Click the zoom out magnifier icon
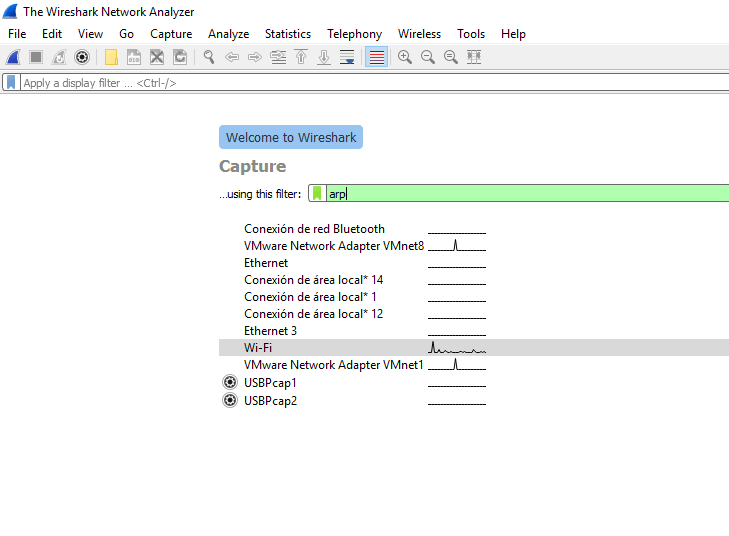Viewport: 729px width, 536px height. (x=428, y=57)
